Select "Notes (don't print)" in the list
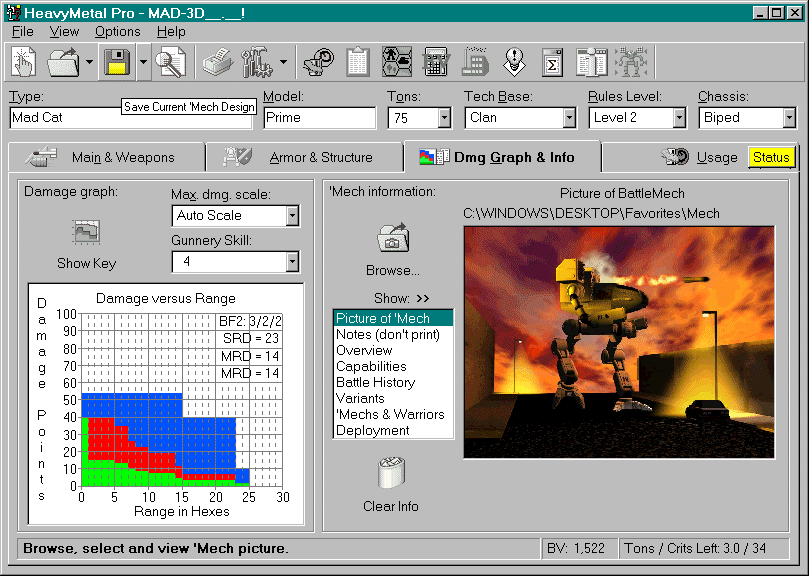 tap(393, 334)
